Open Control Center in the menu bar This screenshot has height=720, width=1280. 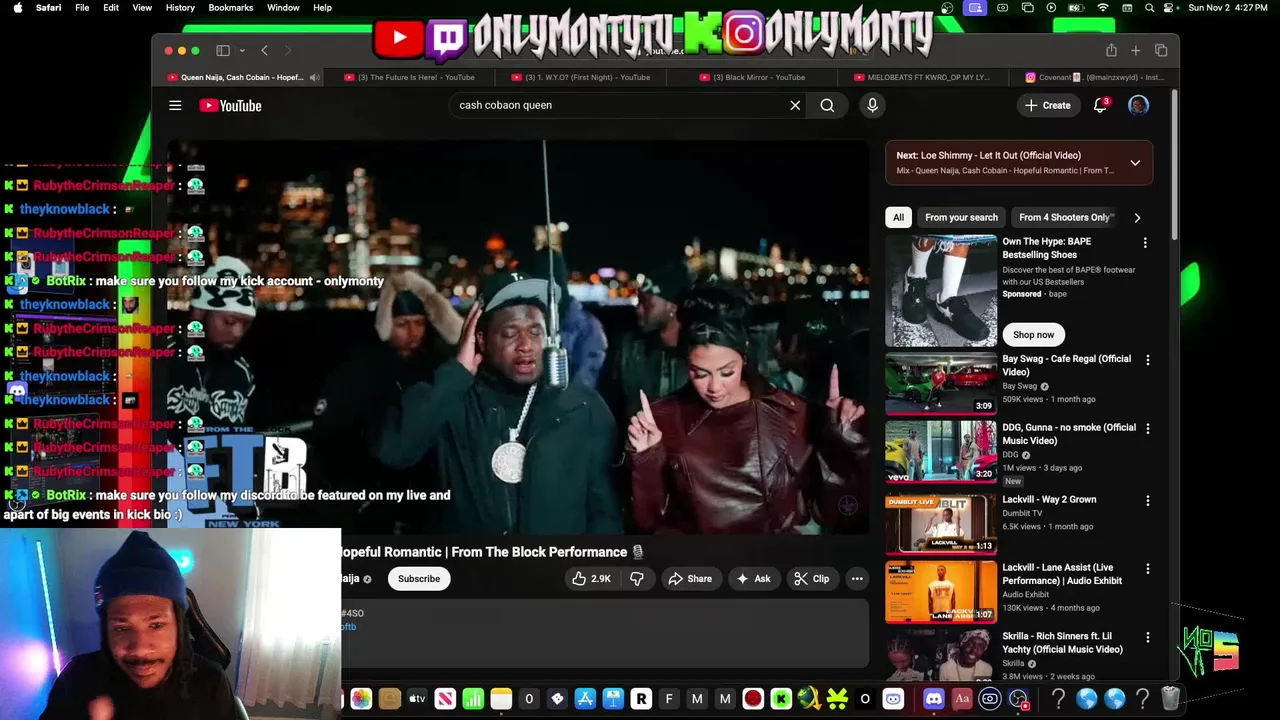click(1169, 7)
